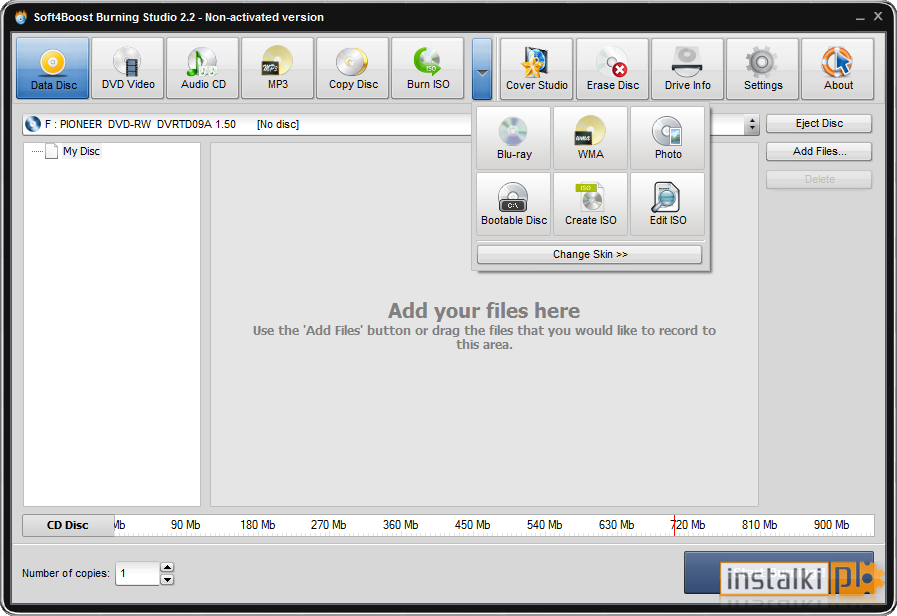Select My Disc in the tree

point(81,151)
